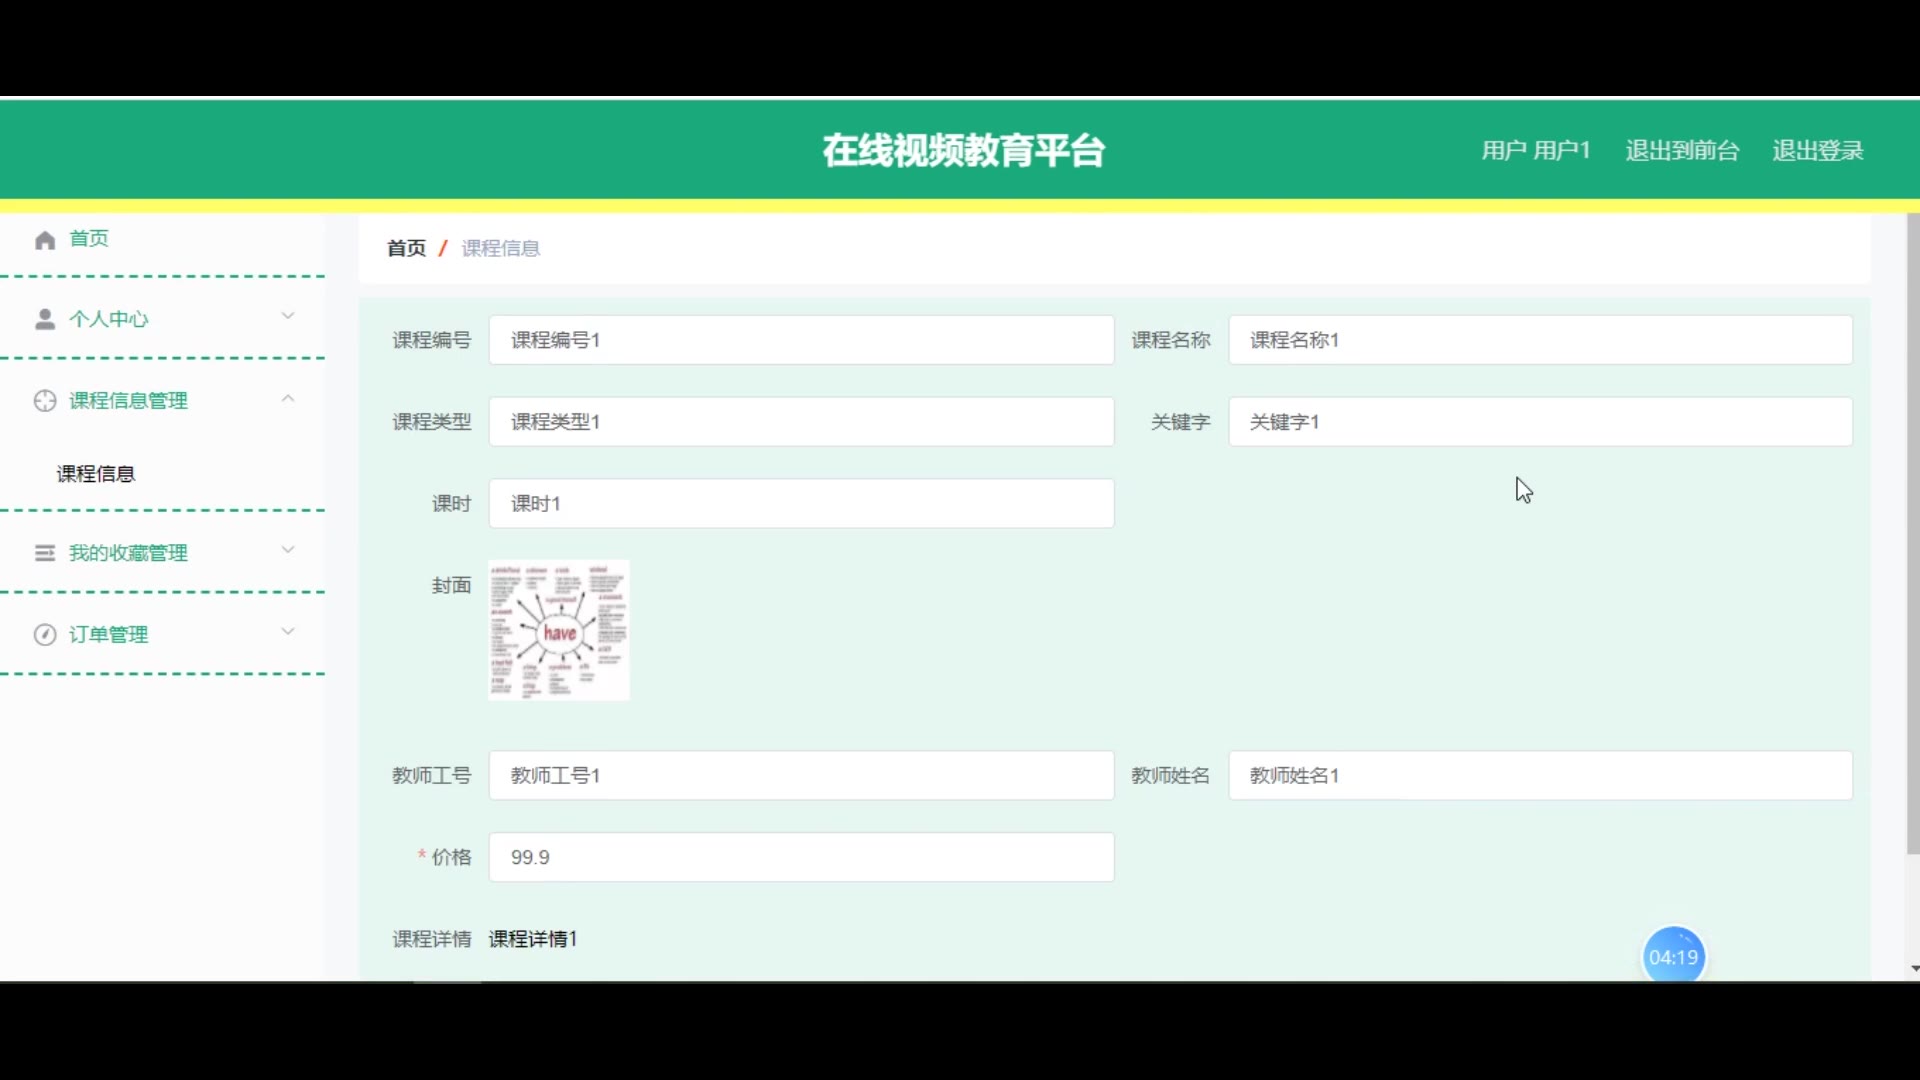Viewport: 1920px width, 1080px height.
Task: Click the course cover thumbnail image
Action: 559,630
